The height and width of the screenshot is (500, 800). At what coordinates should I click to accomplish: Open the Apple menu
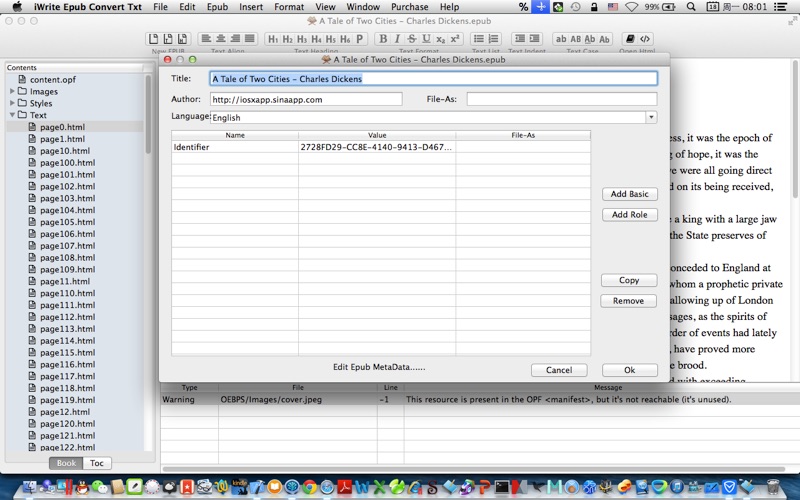(17, 7)
